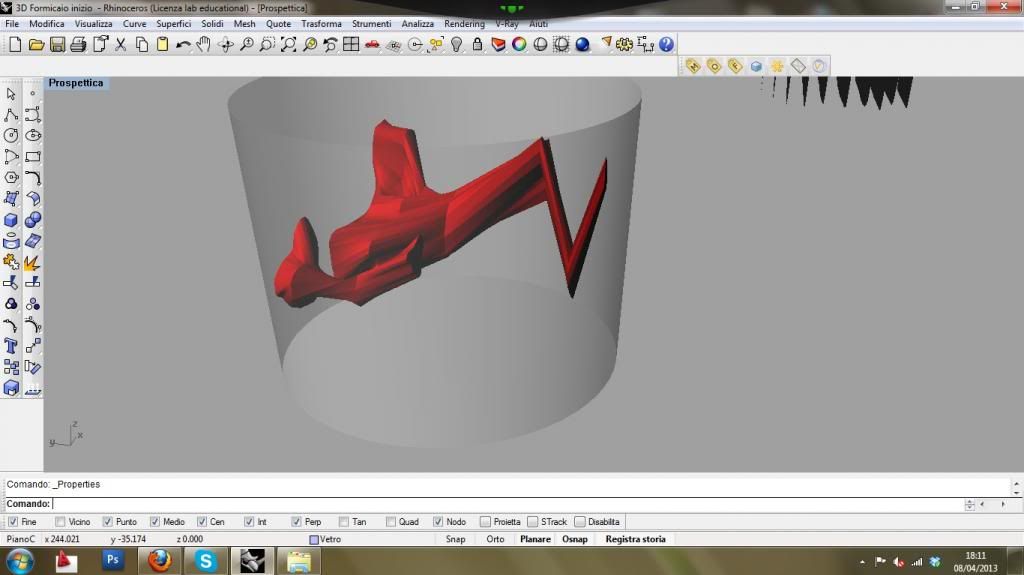
Task: Click into the Comando input field
Action: pos(506,504)
